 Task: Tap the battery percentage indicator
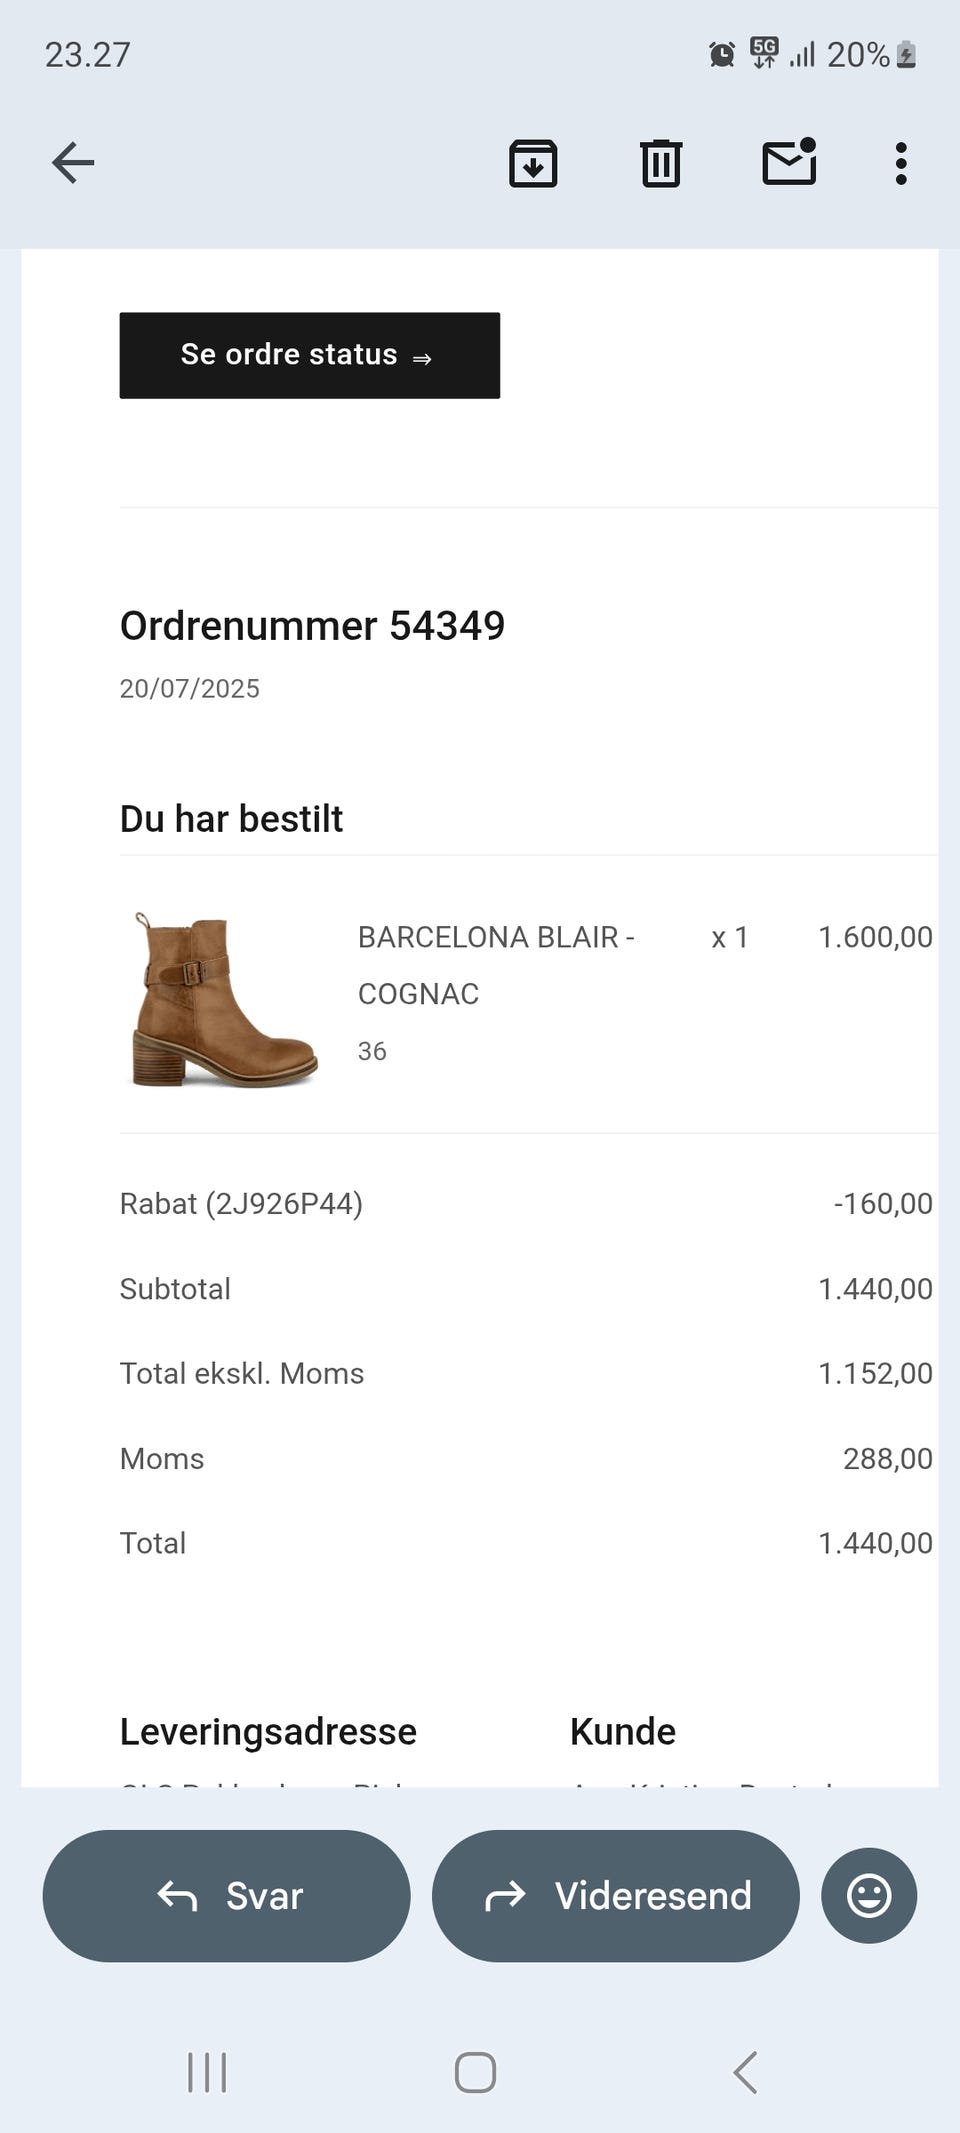(858, 54)
